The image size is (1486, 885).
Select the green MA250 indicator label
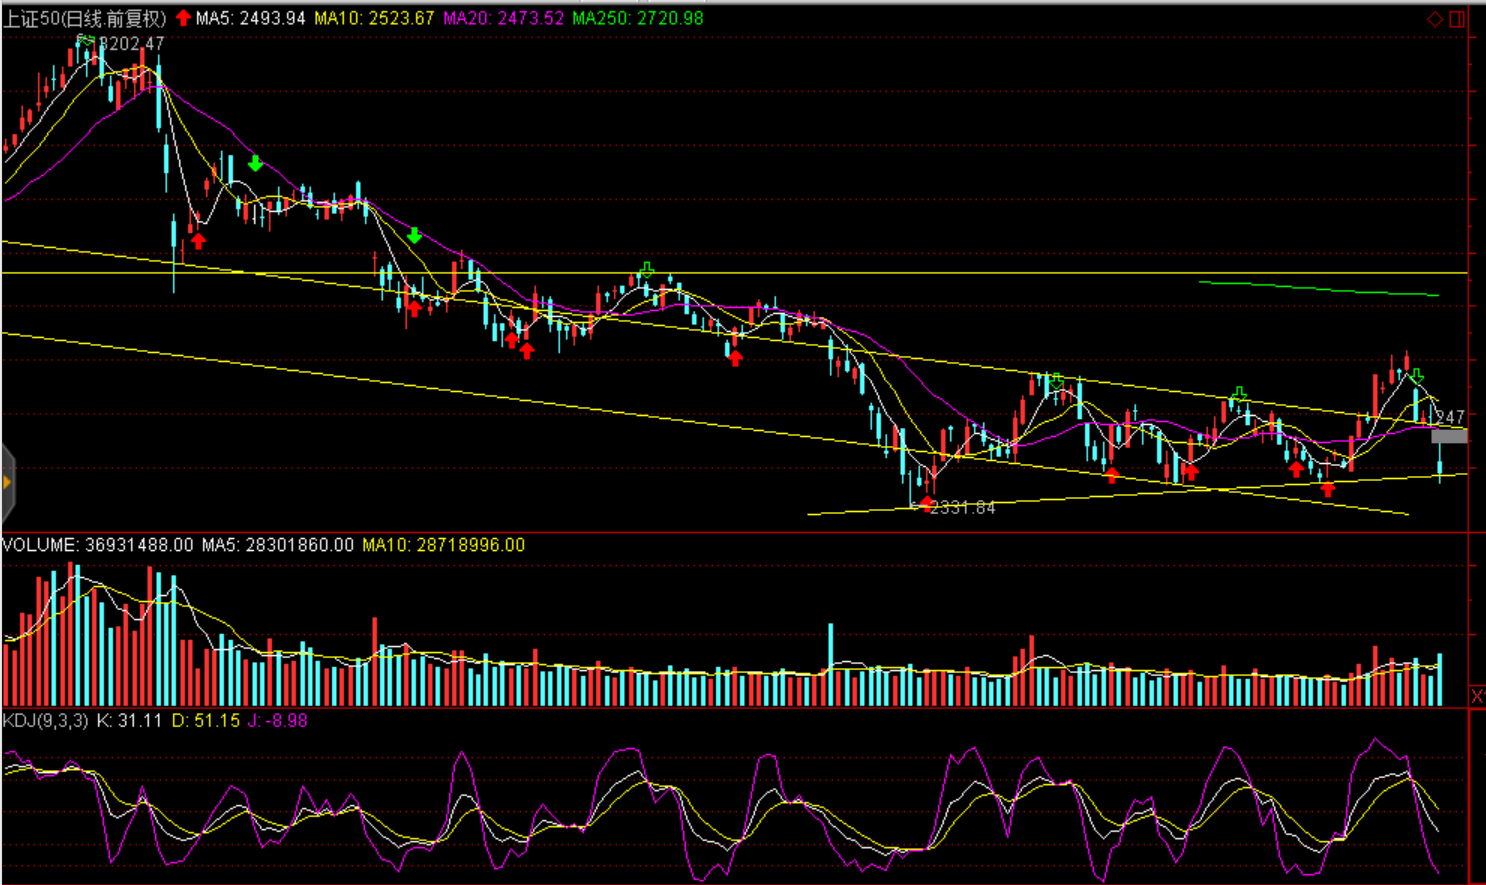tap(637, 18)
